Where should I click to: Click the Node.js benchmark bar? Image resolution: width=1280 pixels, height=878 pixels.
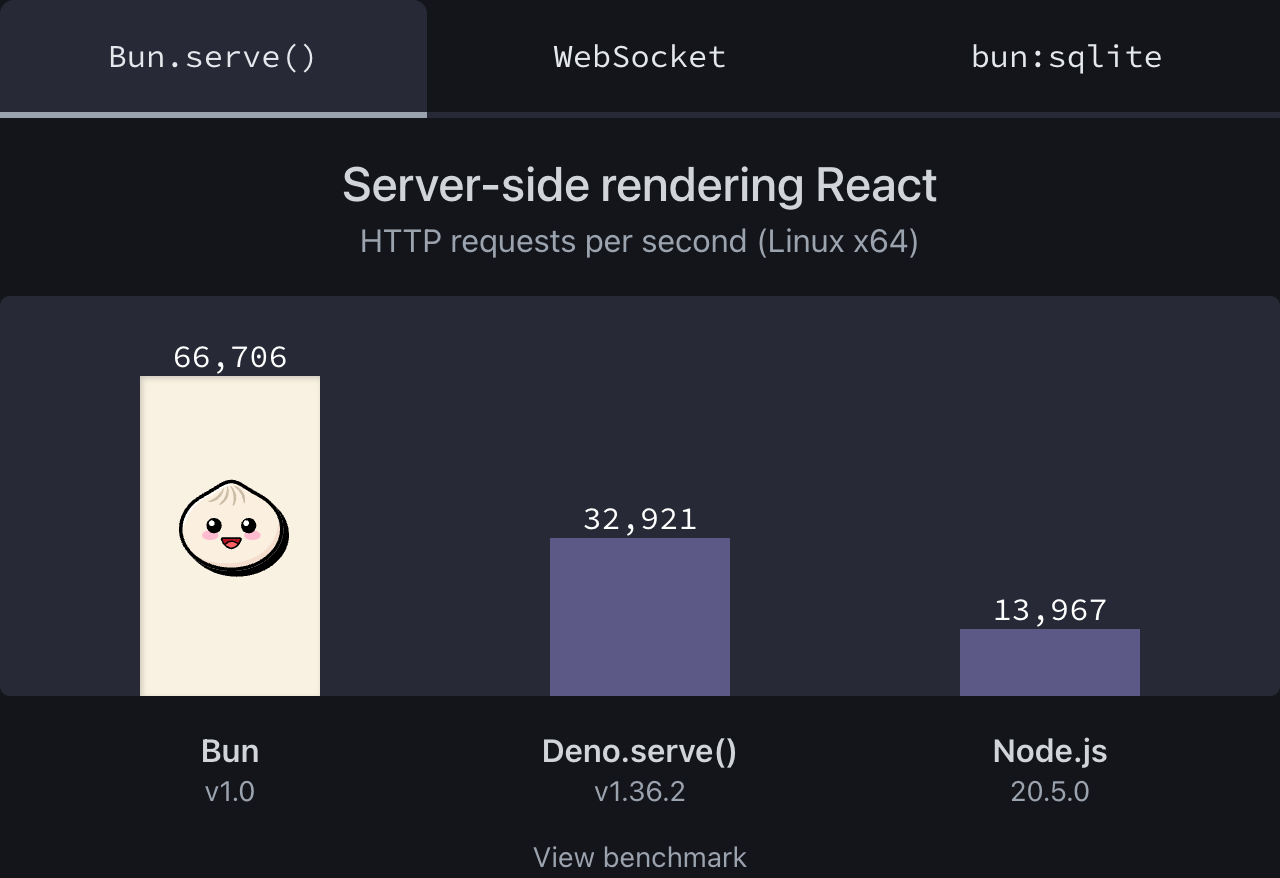[1049, 660]
